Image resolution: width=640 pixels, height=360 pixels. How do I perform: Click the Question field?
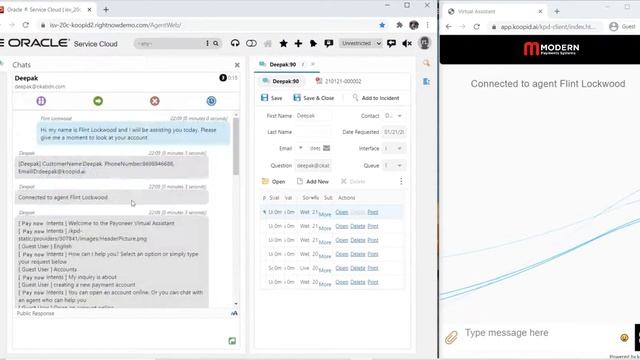point(313,166)
